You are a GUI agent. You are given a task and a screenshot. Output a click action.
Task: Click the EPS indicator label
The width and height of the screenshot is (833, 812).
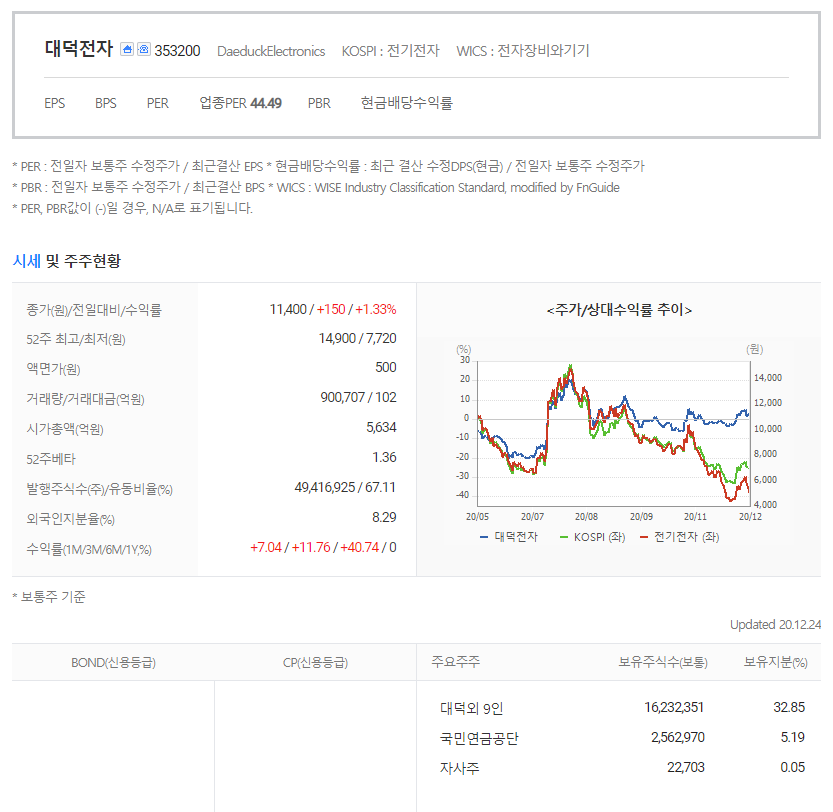(x=55, y=103)
